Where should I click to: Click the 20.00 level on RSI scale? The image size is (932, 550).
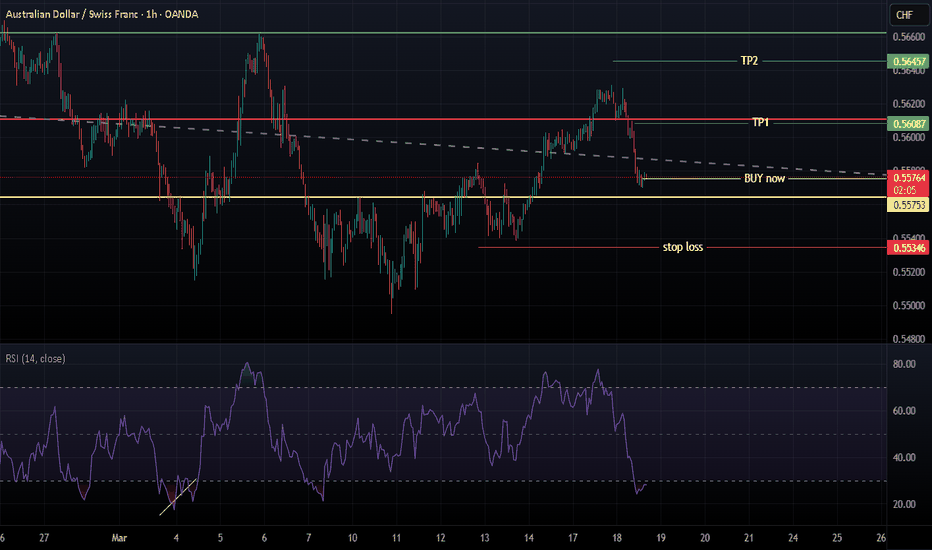(904, 504)
